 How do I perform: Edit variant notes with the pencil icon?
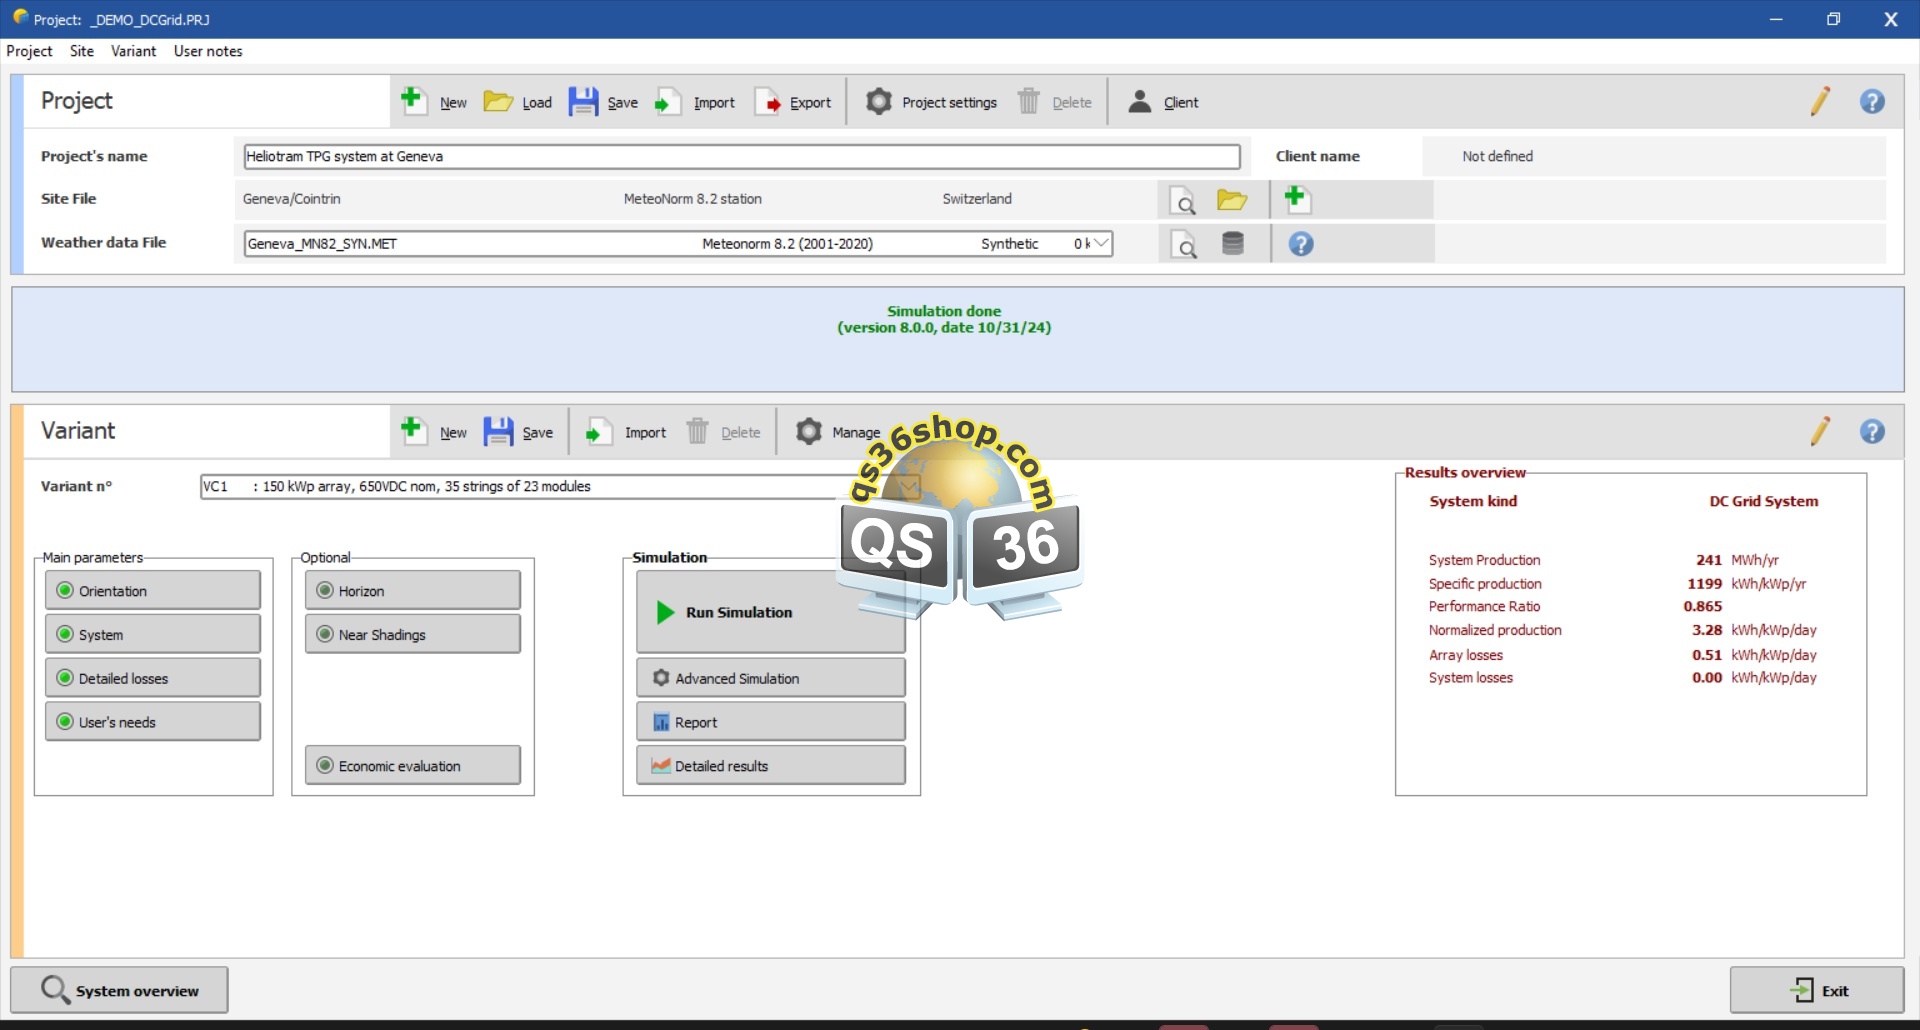point(1820,431)
